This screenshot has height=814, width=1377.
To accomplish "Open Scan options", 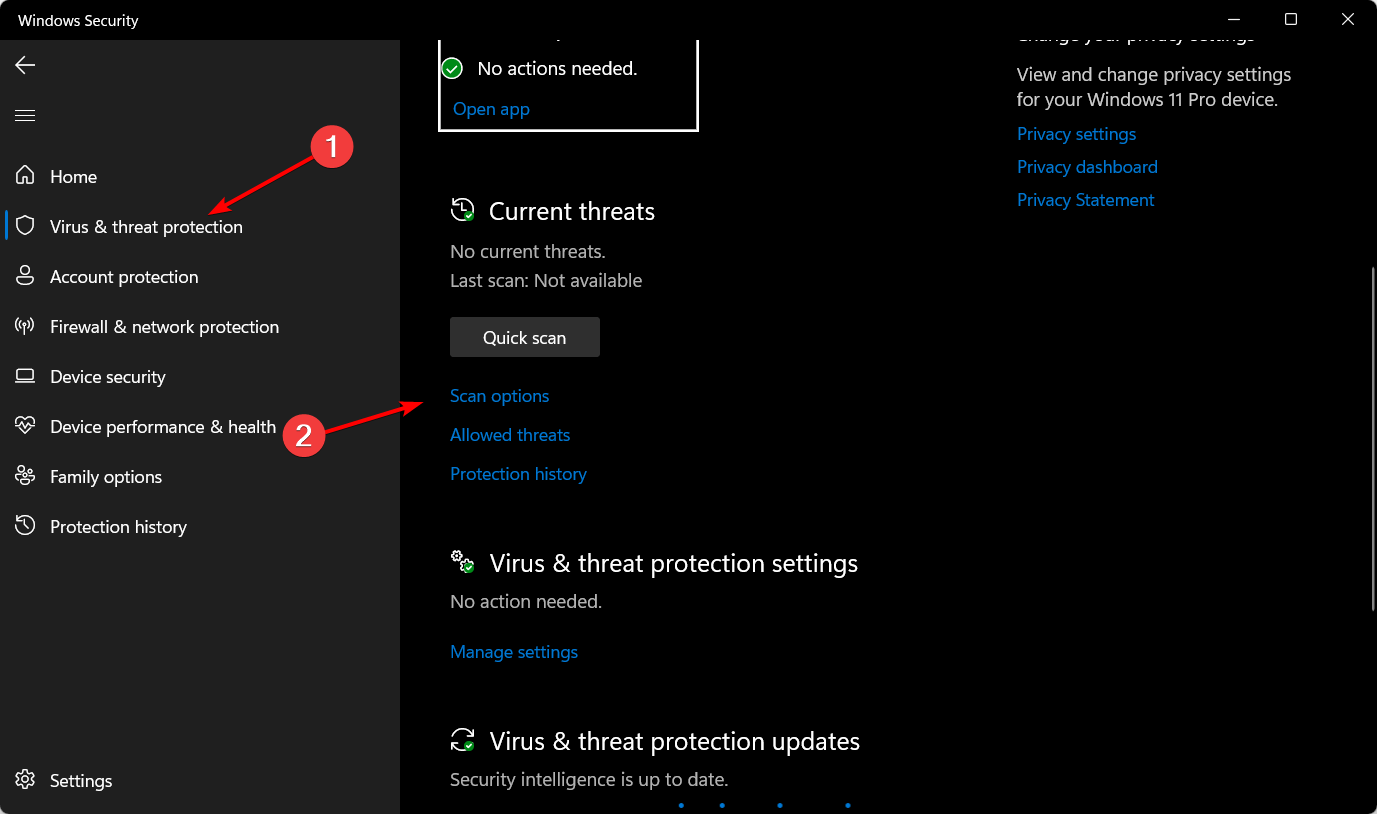I will click(499, 395).
